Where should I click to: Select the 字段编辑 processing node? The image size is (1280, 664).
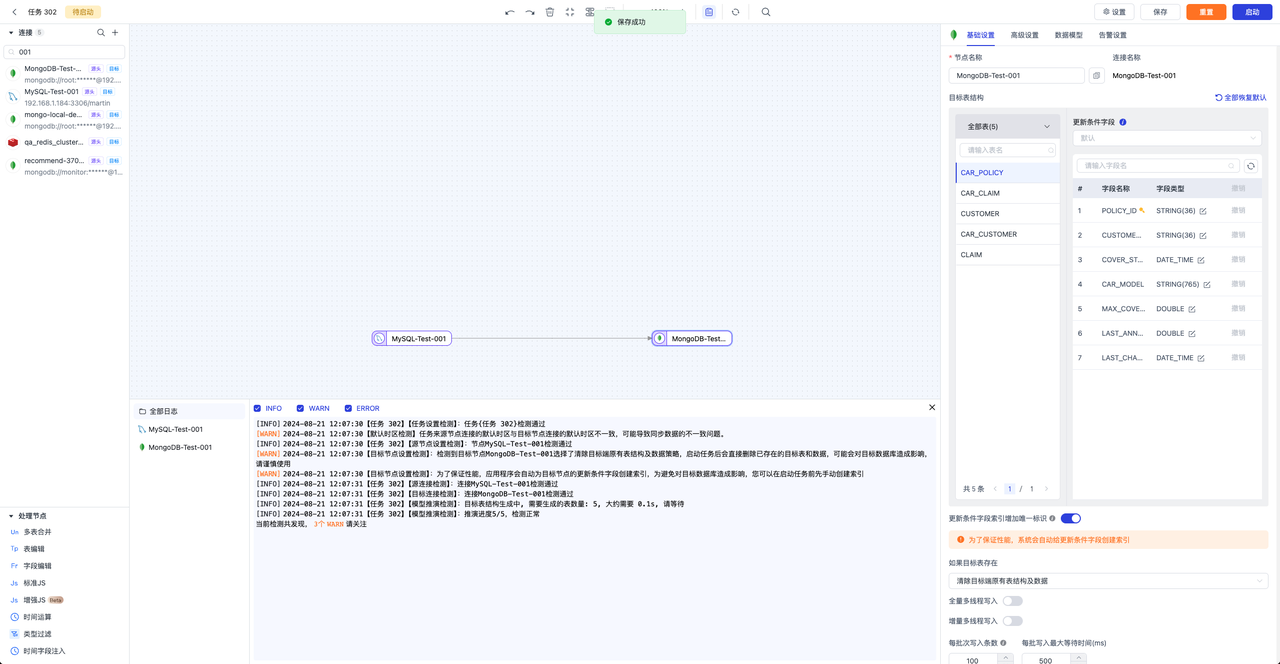(37, 566)
